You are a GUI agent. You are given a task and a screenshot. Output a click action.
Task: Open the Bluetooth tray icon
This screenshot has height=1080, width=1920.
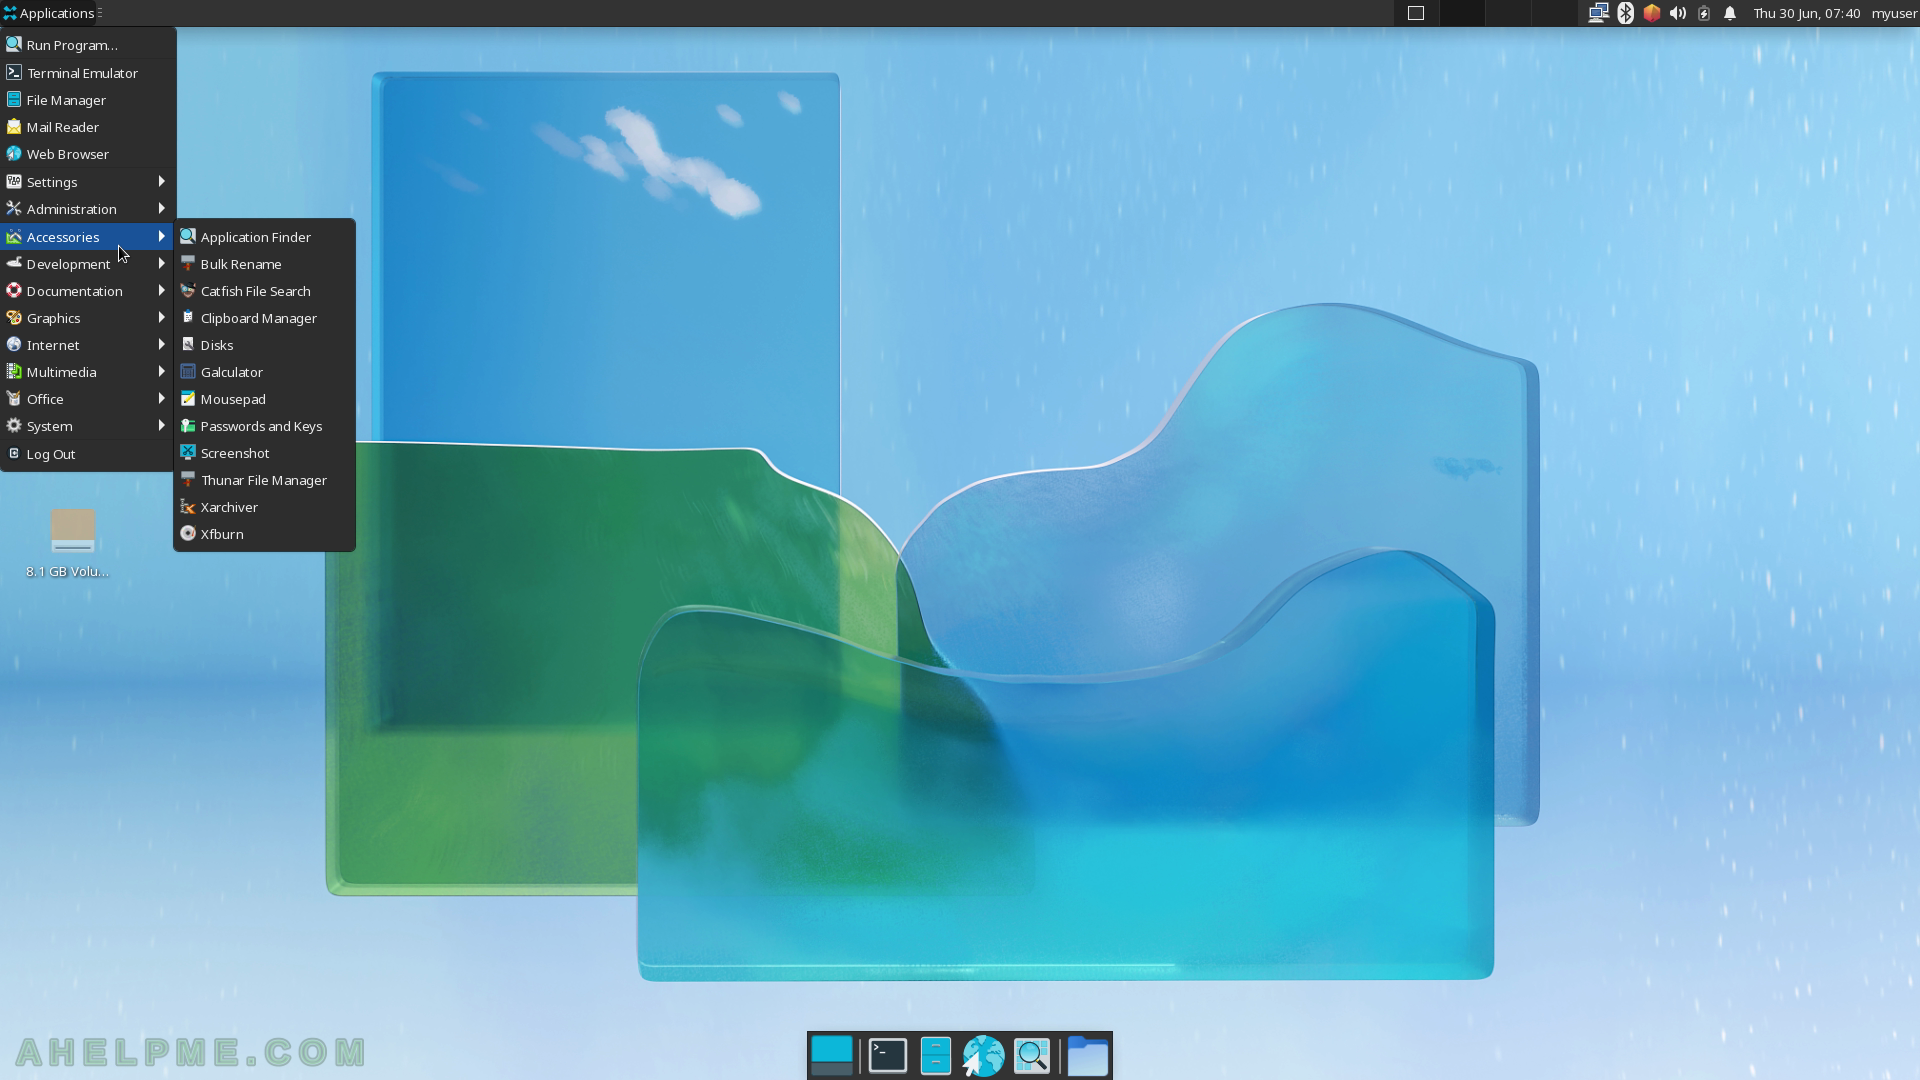click(1626, 13)
